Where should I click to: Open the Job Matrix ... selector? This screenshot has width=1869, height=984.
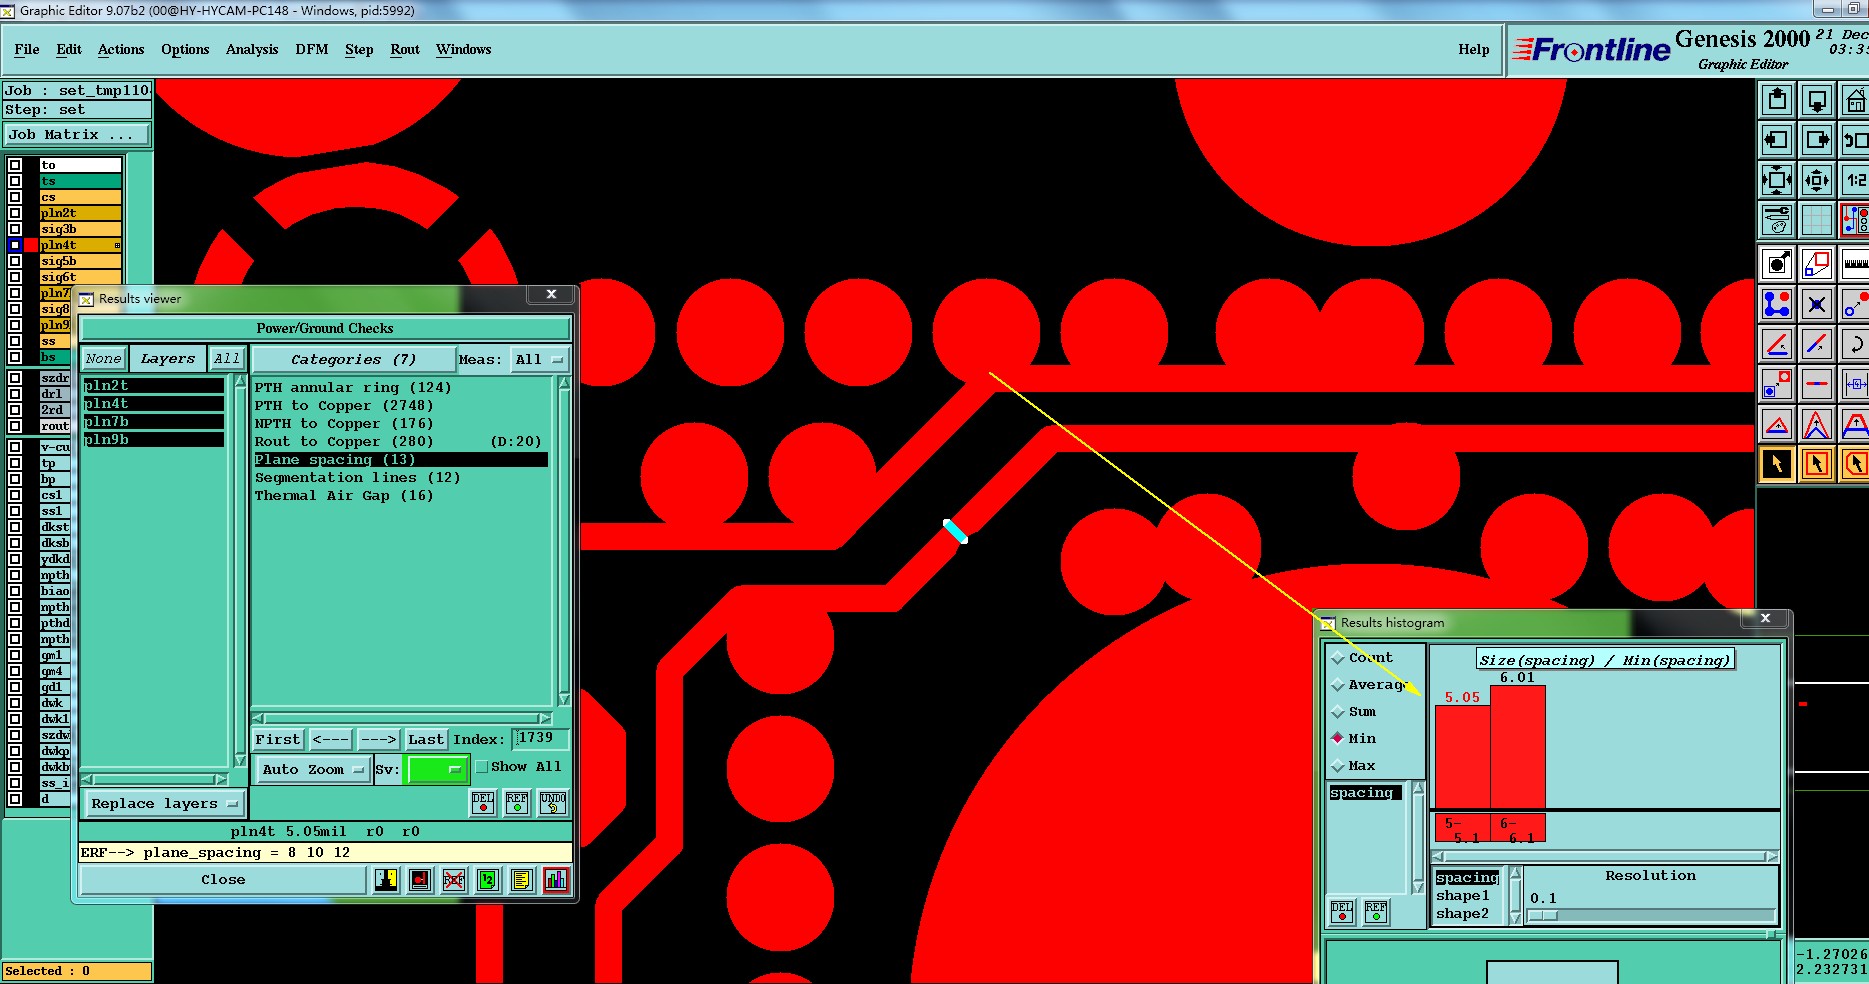coord(76,134)
